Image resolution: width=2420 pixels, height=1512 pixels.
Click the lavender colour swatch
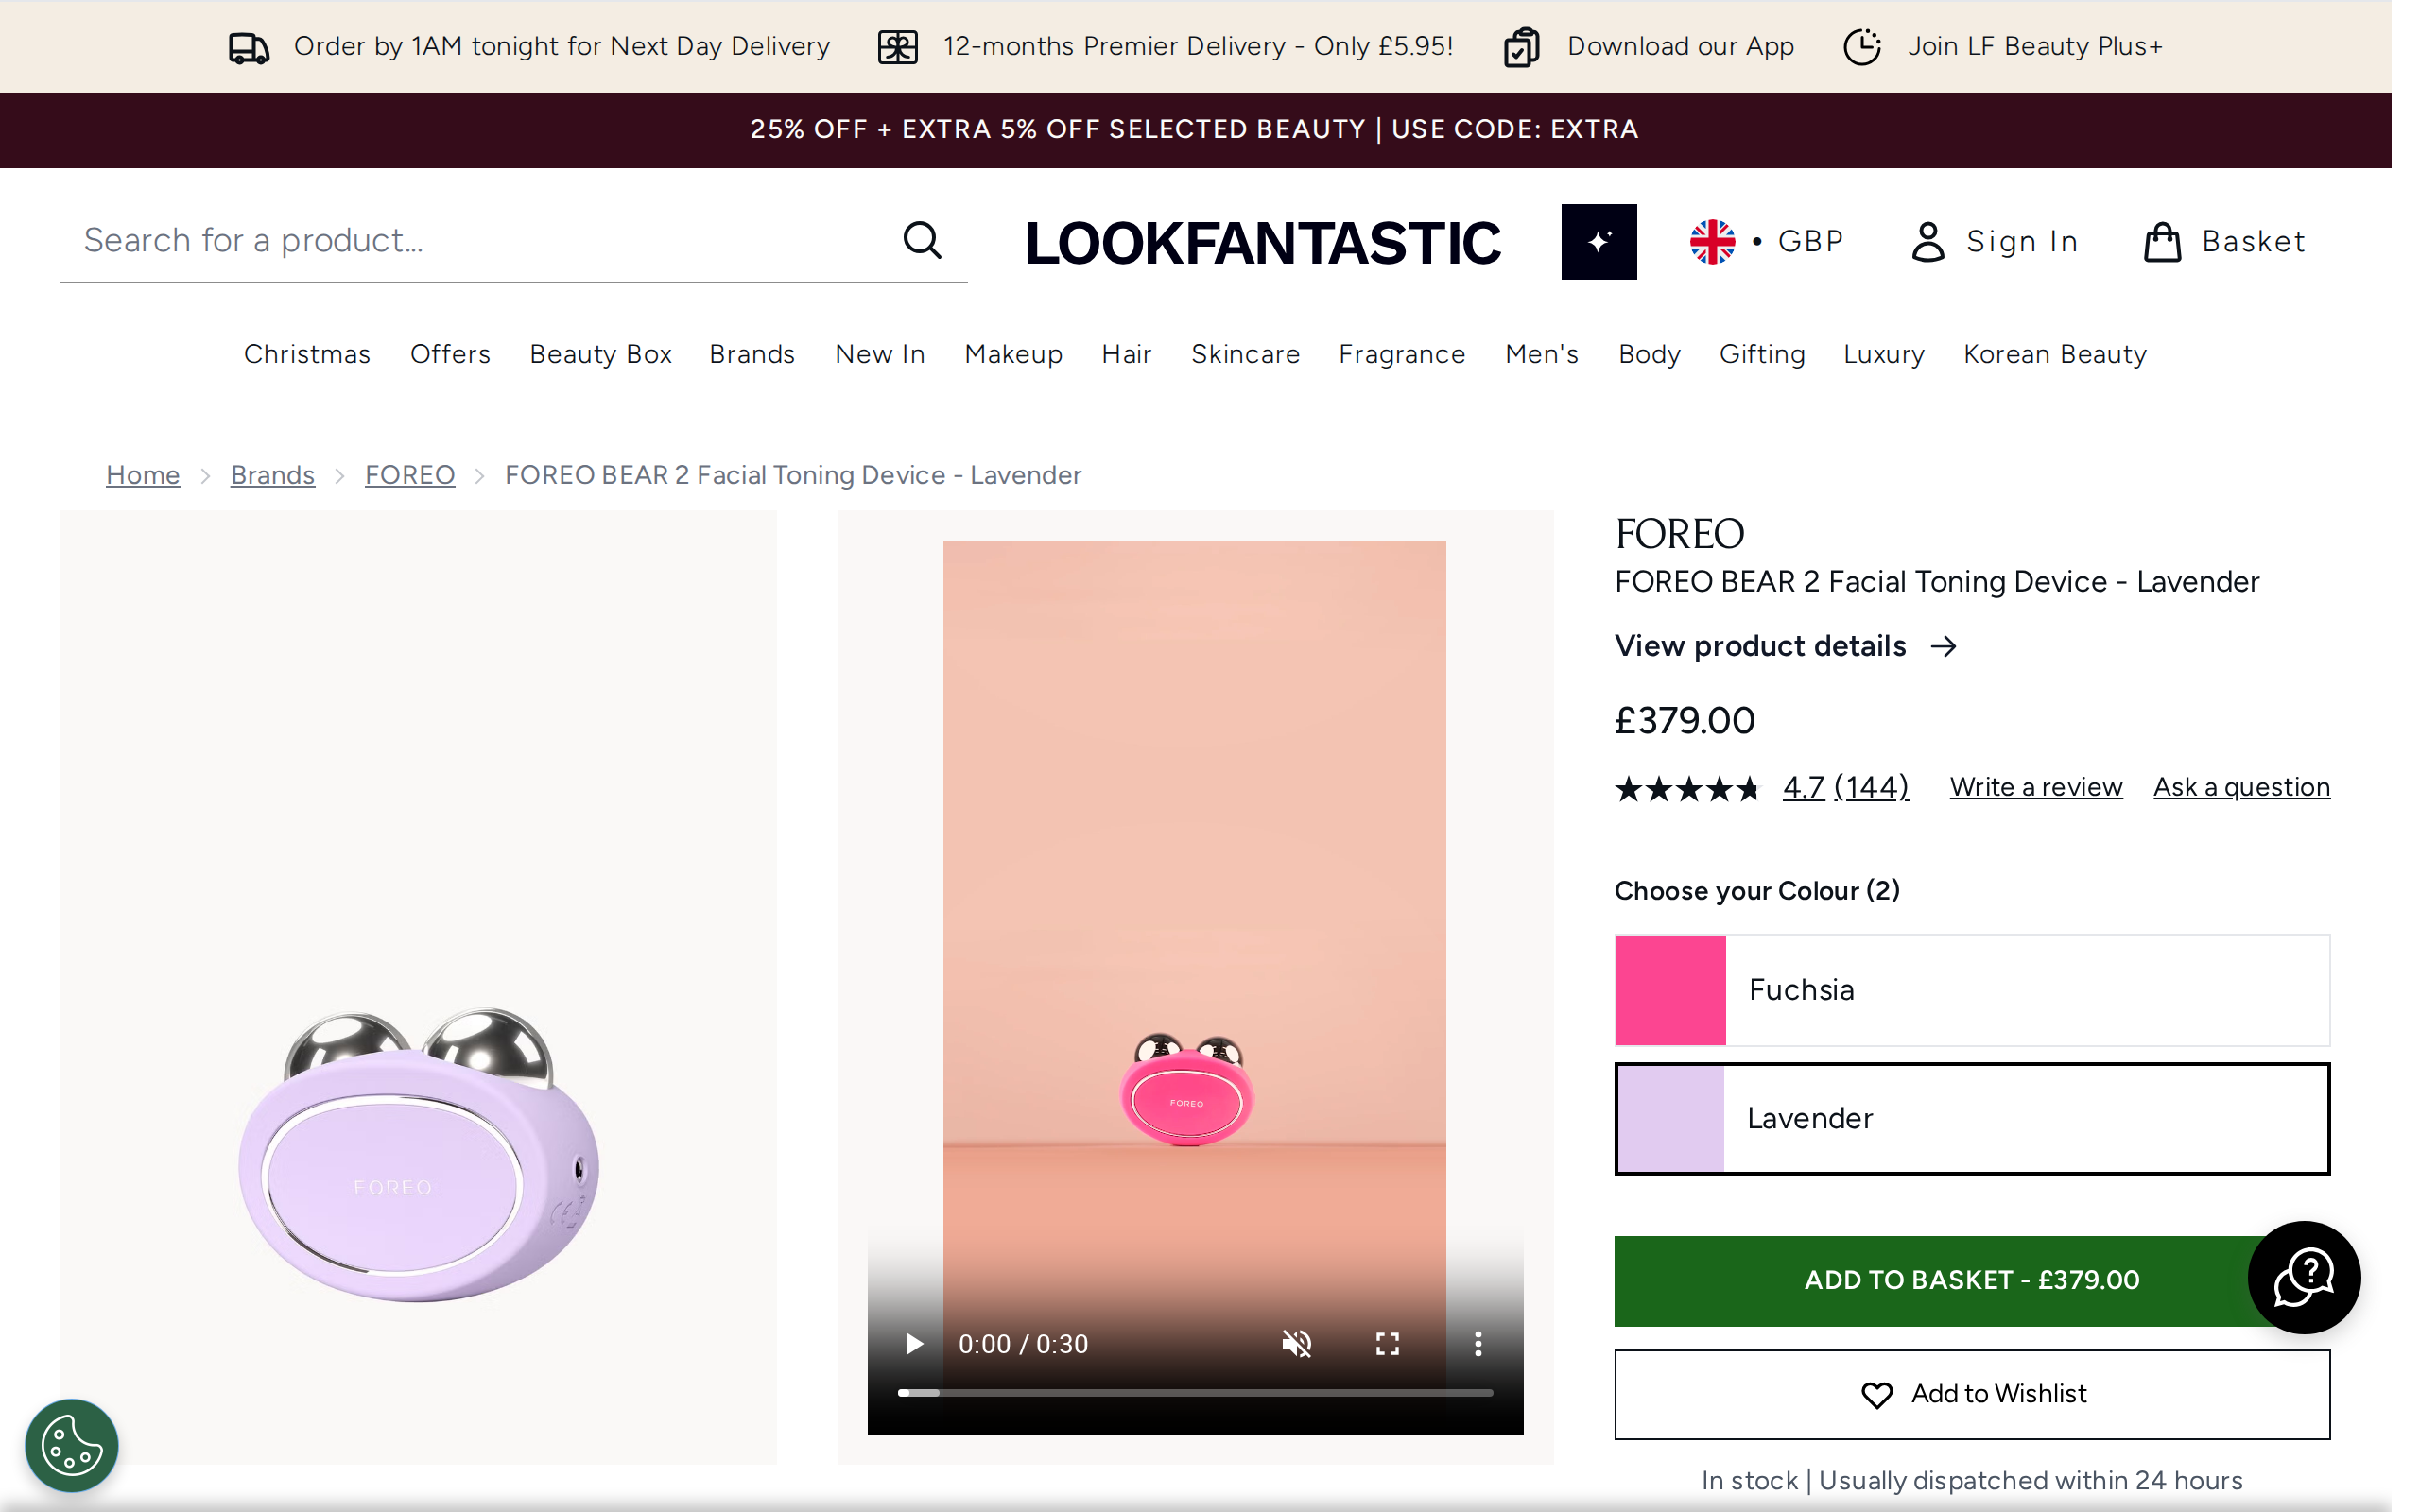click(1670, 1118)
